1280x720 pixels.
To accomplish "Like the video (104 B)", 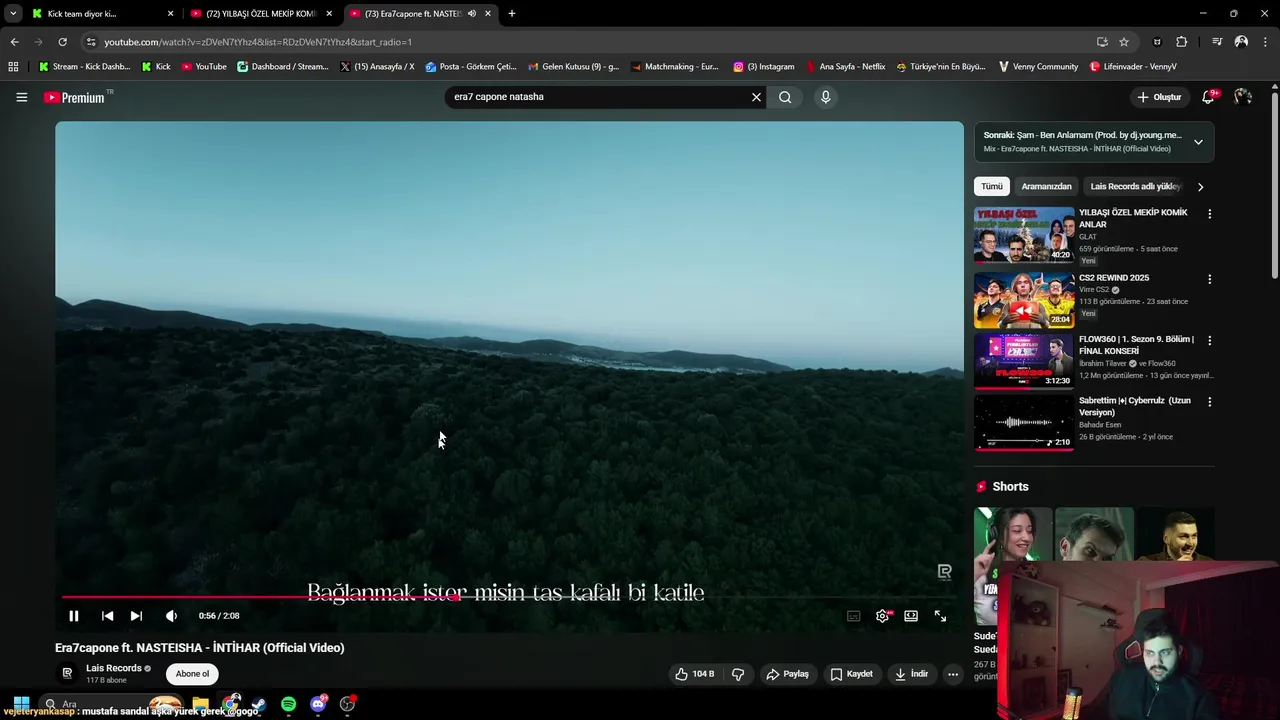I will (x=695, y=674).
